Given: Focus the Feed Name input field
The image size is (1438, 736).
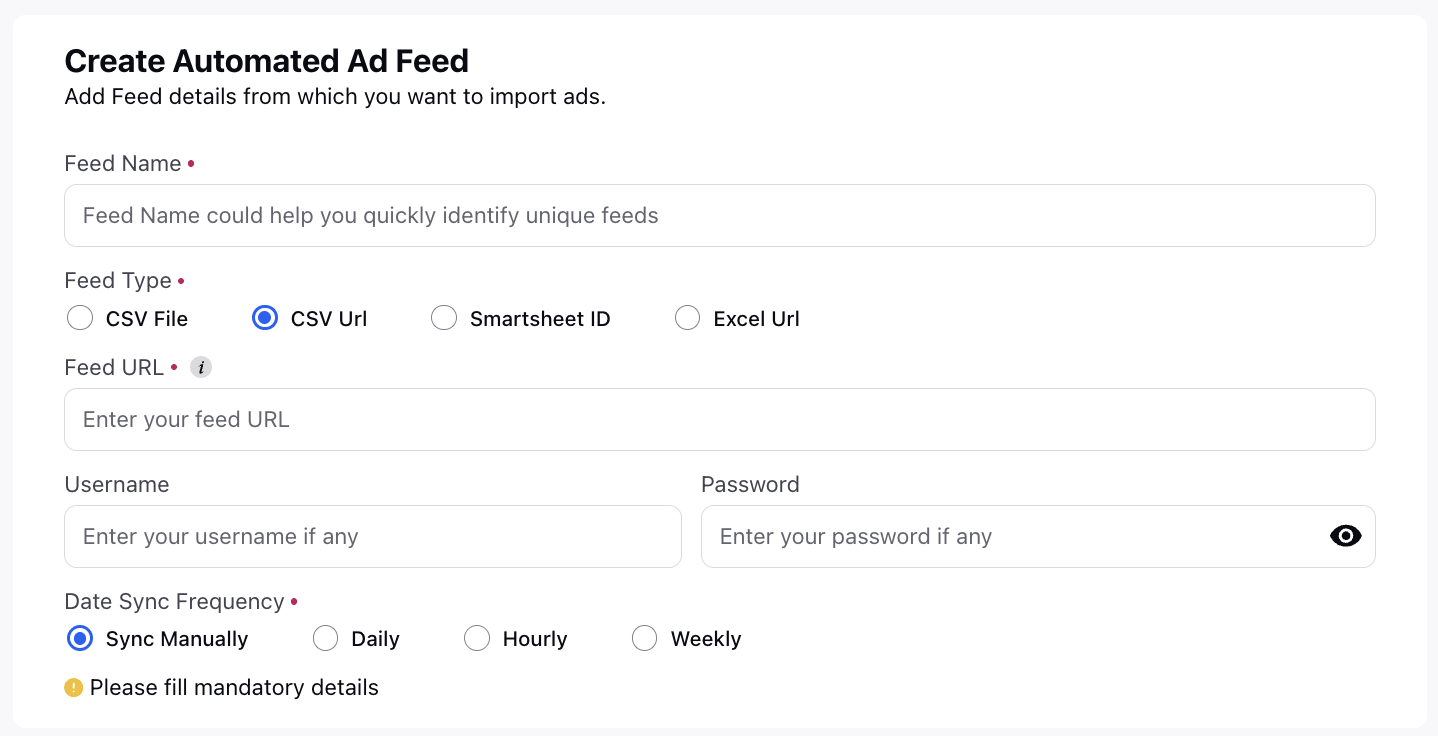Looking at the screenshot, I should point(720,216).
